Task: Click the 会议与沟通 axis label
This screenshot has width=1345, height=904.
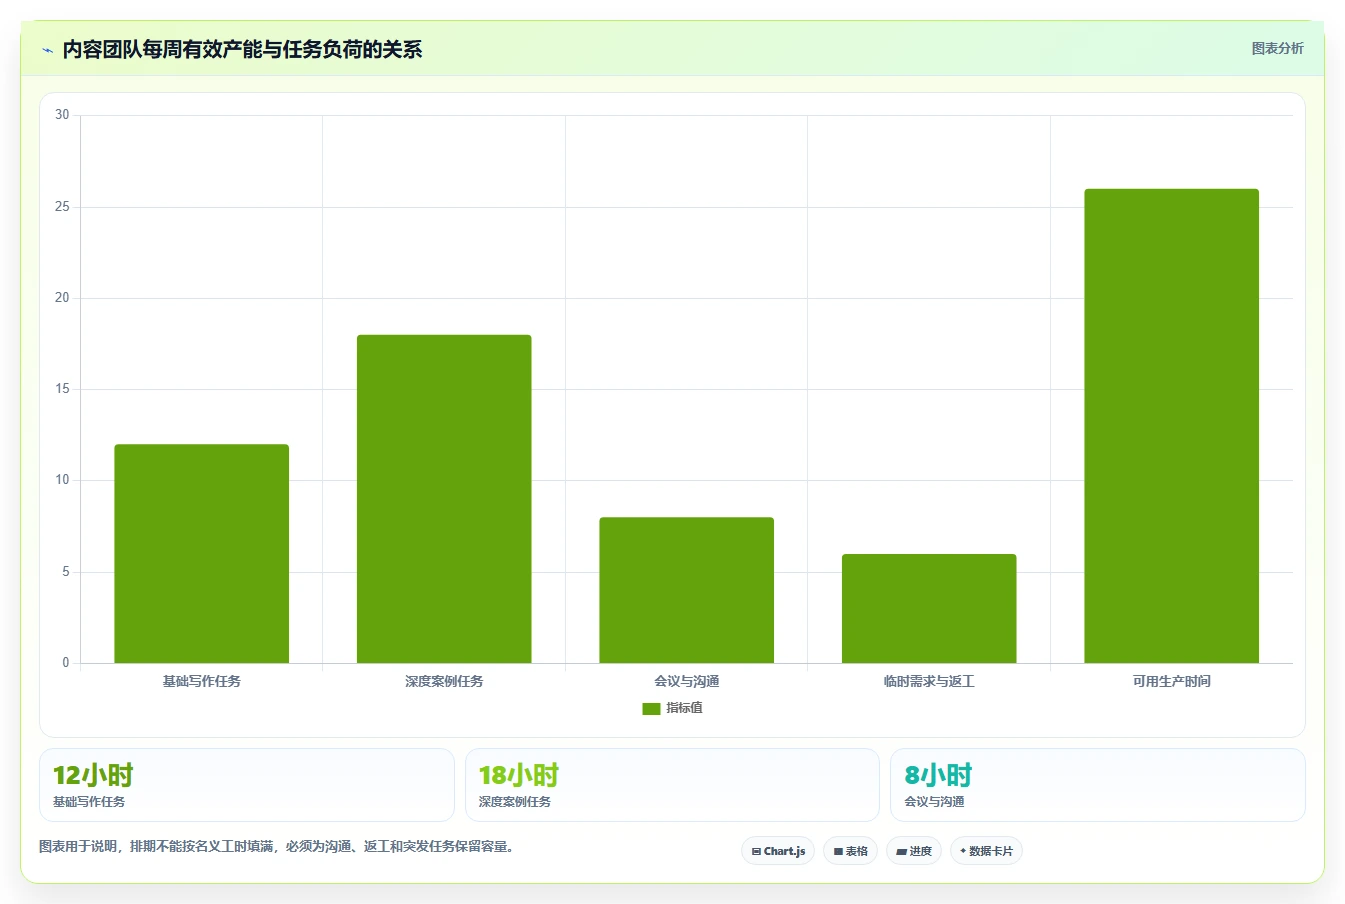Action: [687, 681]
